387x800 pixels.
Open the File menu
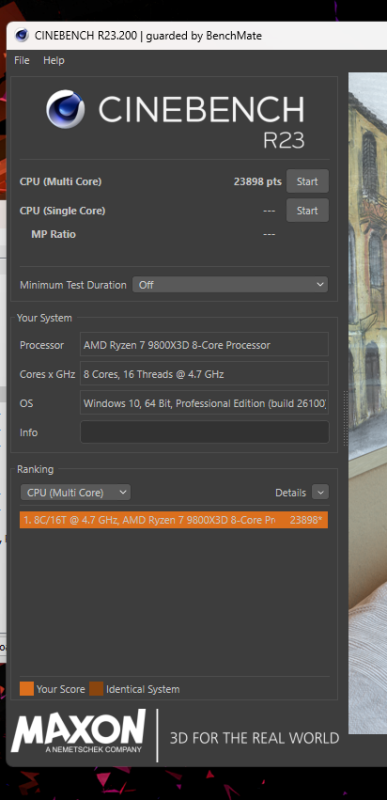tap(22, 60)
